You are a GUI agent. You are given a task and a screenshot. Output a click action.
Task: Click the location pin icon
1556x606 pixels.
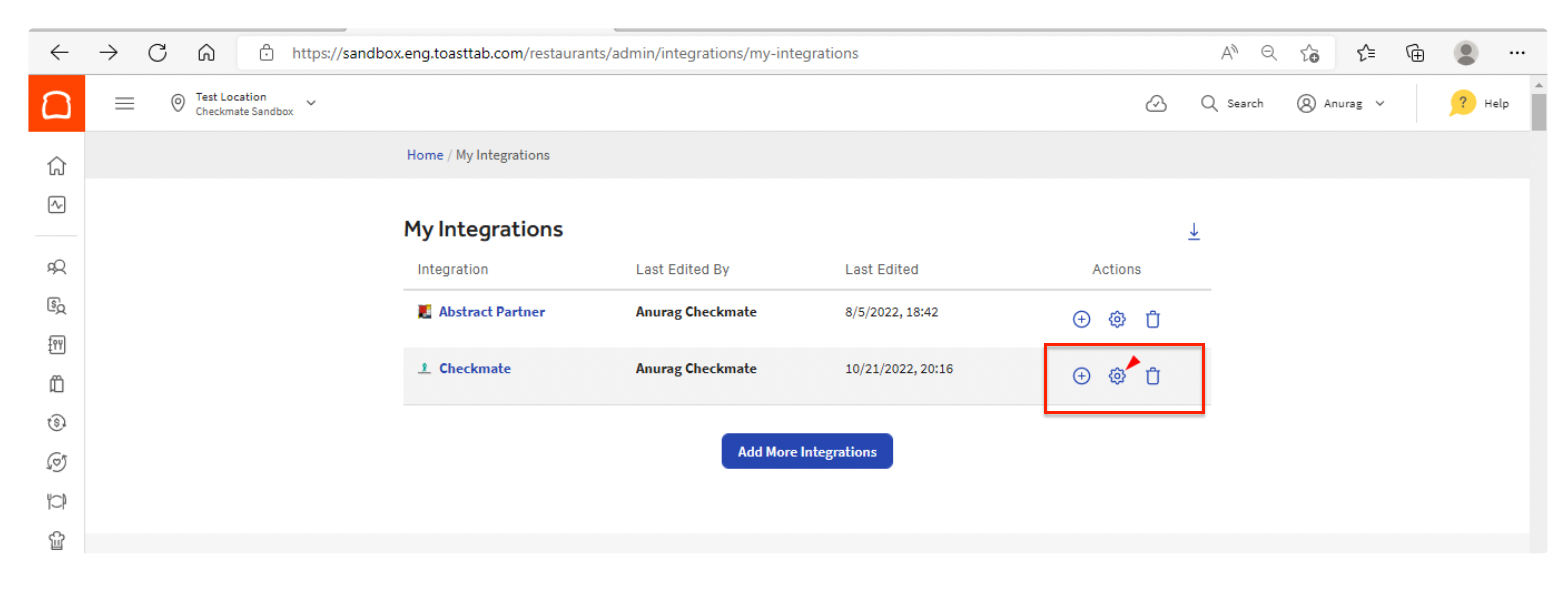coord(178,103)
